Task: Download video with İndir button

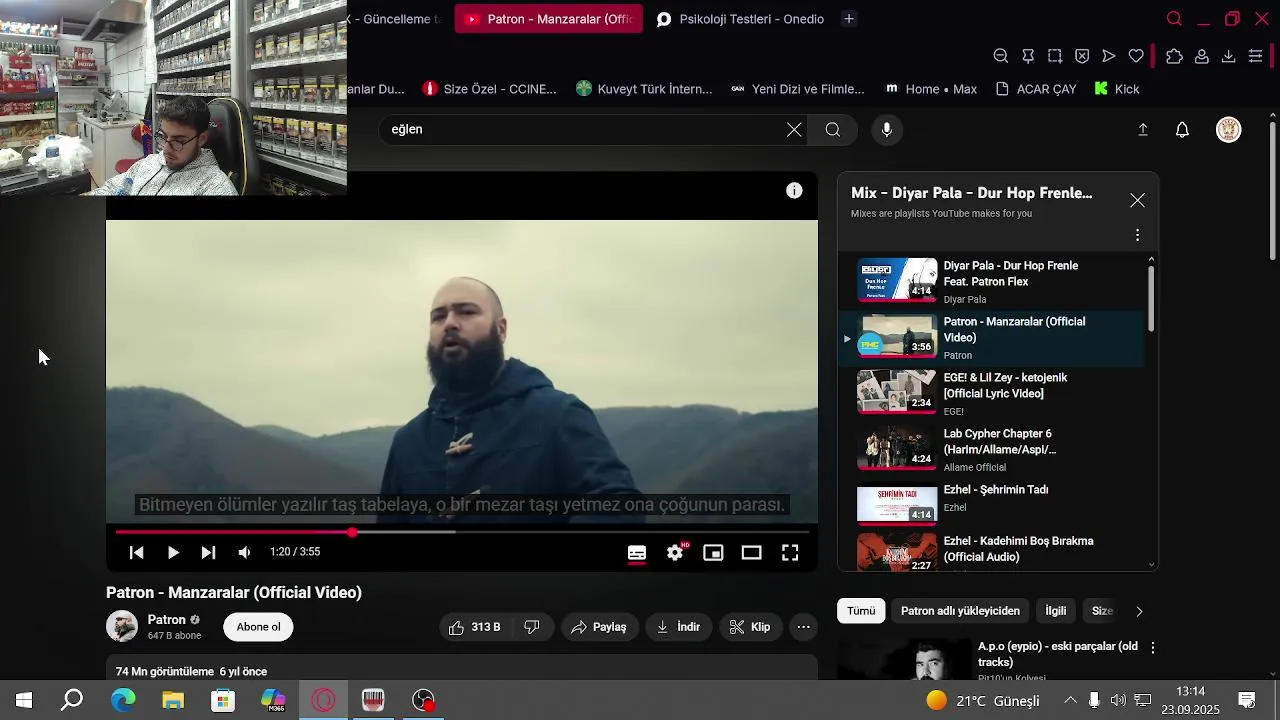Action: coord(678,627)
